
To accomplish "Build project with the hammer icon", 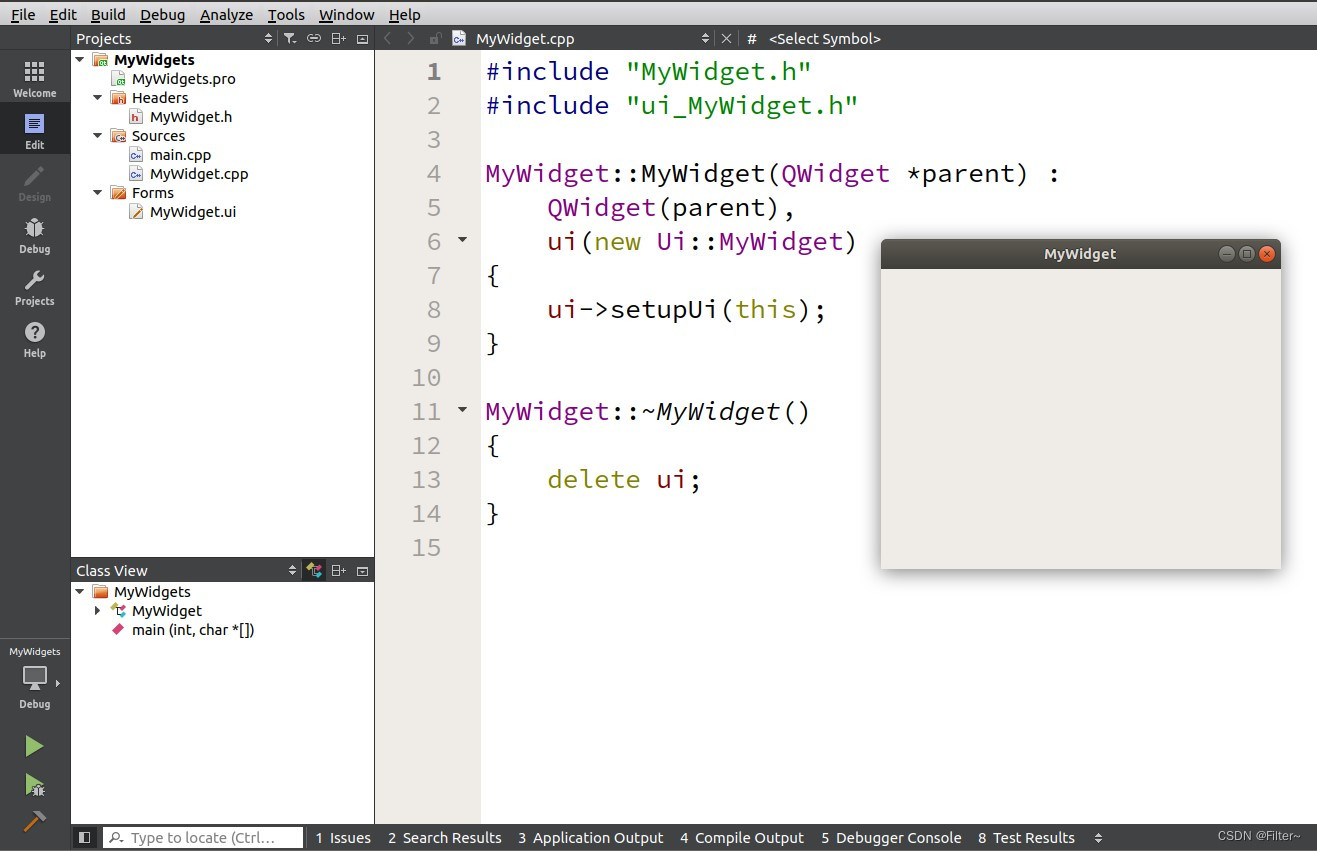I will (34, 821).
